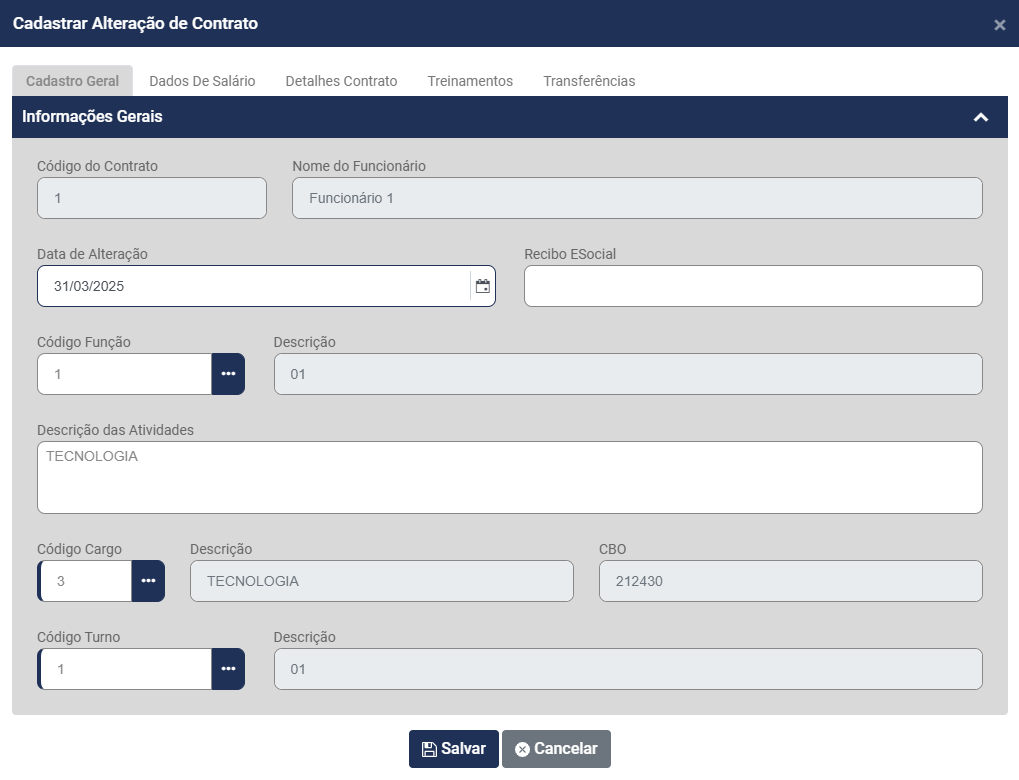The image size is (1019, 780).
Task: Click the Nome do Funcionário field
Action: coord(637,198)
